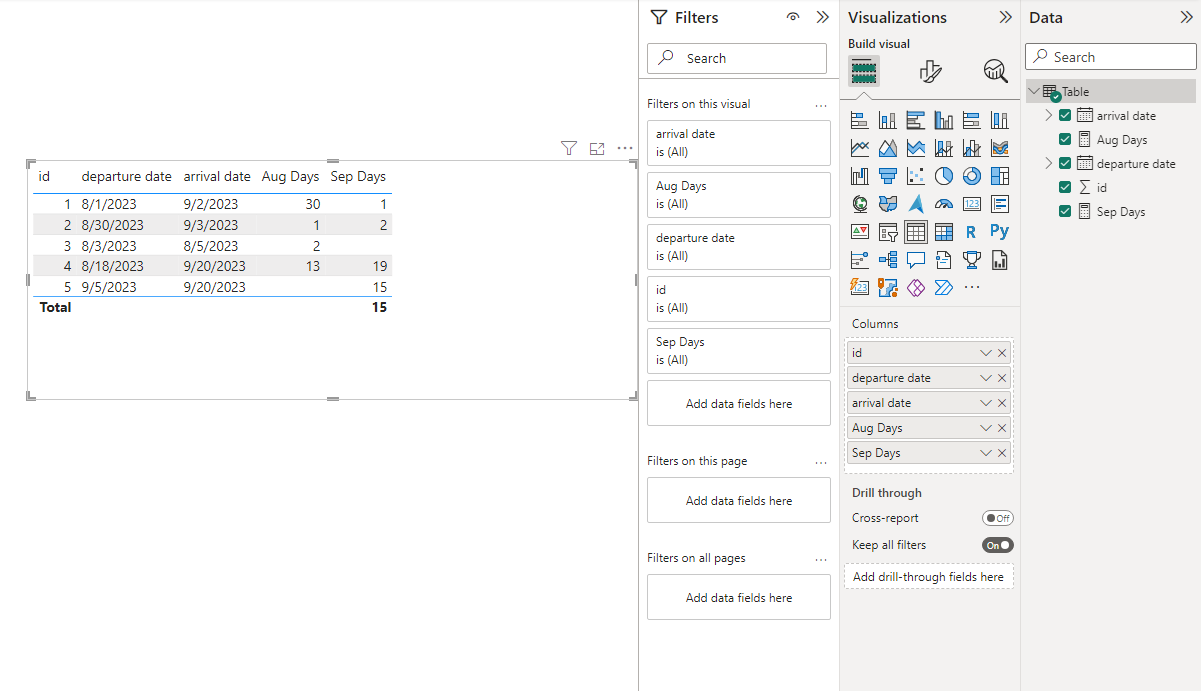Open the id filter card
This screenshot has height=691, width=1201.
click(739, 299)
